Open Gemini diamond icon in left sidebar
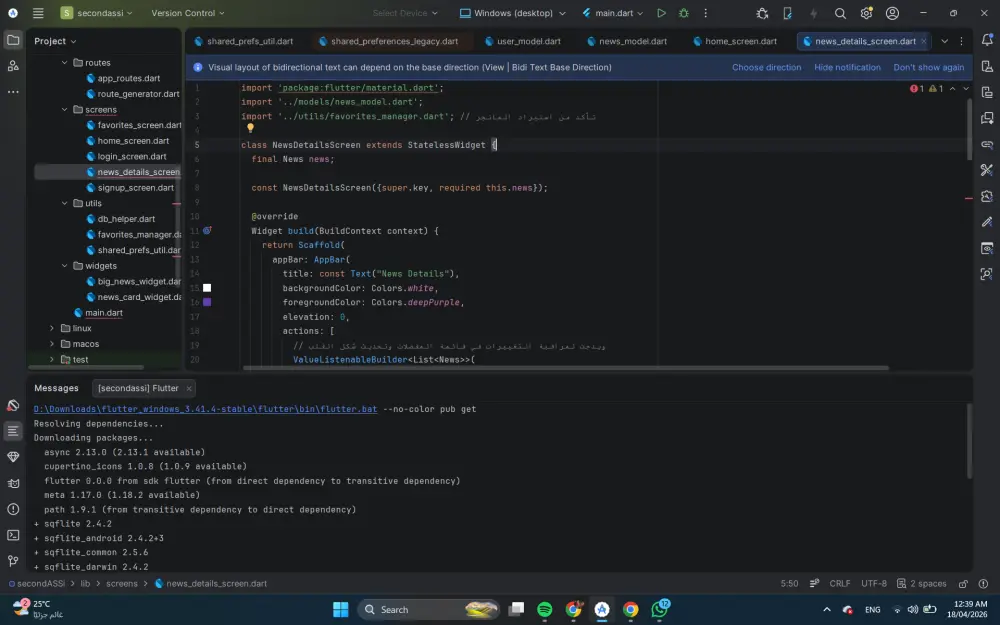The image size is (1000, 625). pyautogui.click(x=13, y=457)
